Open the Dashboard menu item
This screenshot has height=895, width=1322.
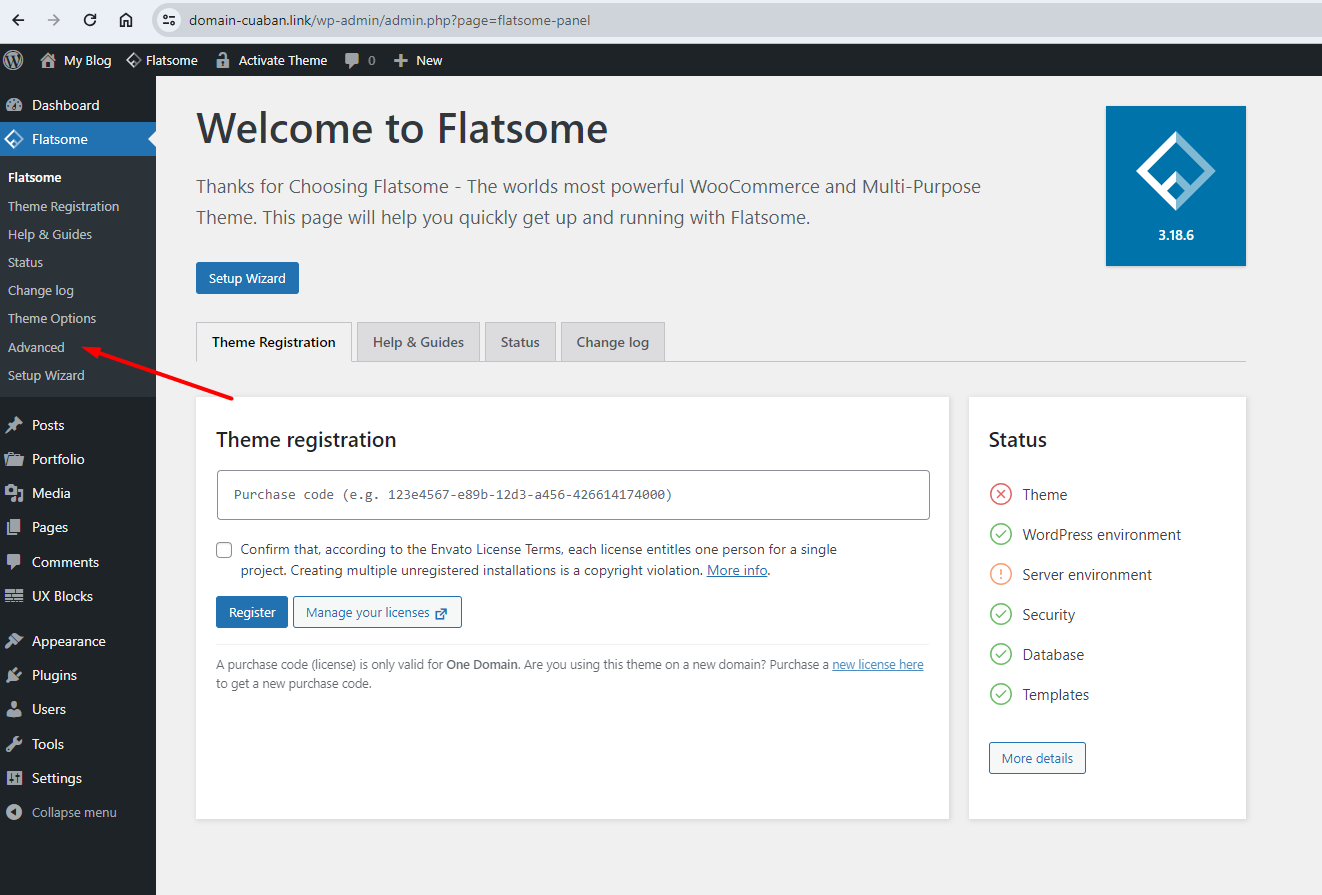[78, 105]
